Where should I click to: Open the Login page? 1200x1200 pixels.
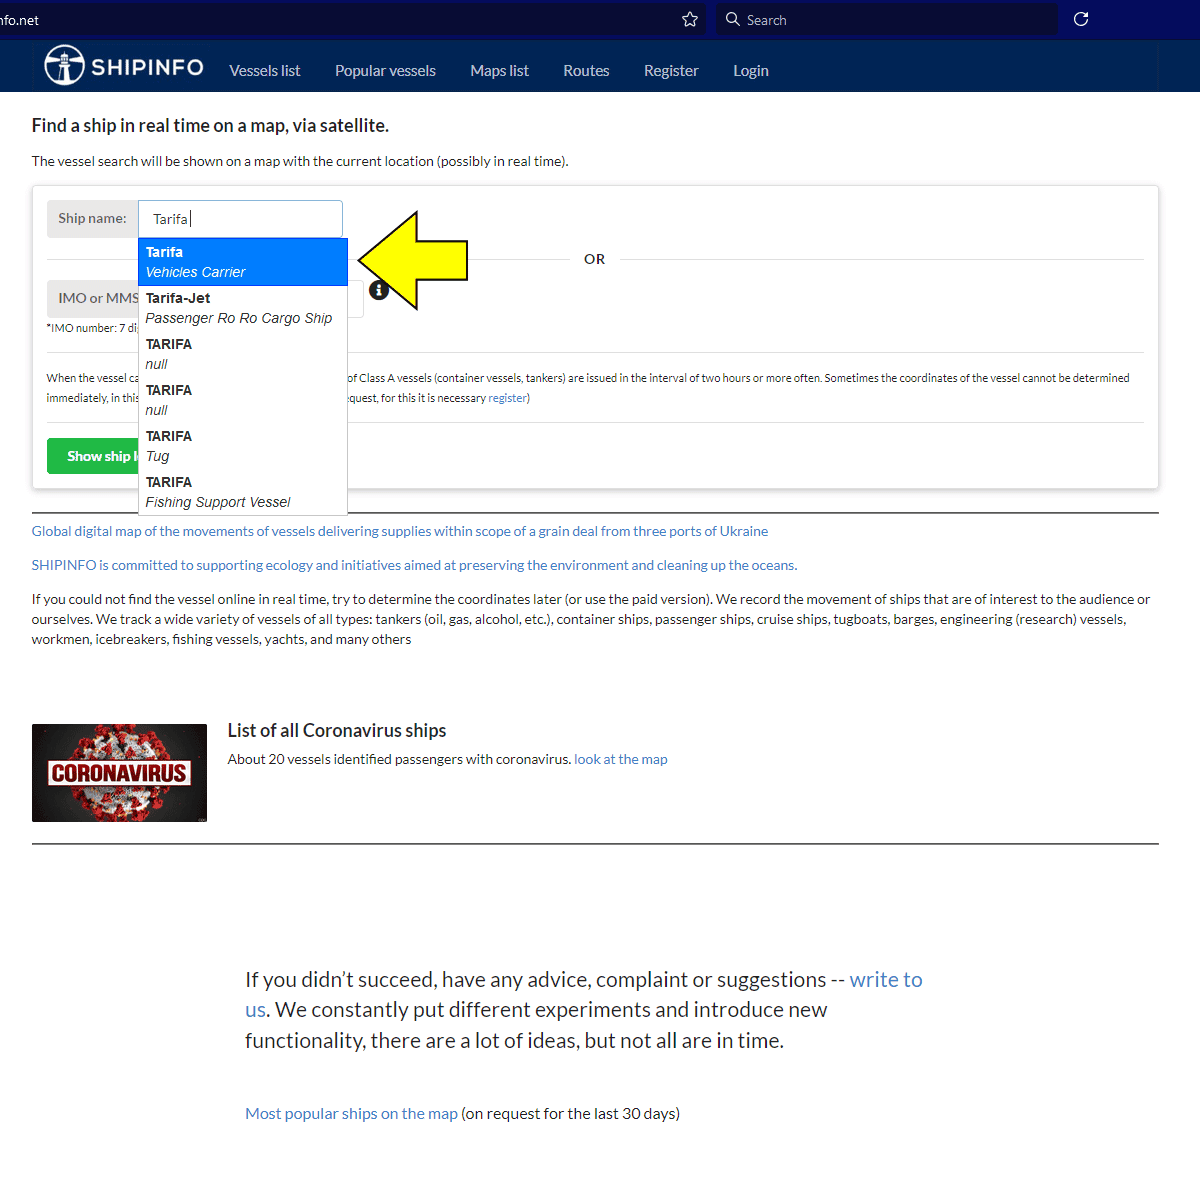pyautogui.click(x=751, y=71)
